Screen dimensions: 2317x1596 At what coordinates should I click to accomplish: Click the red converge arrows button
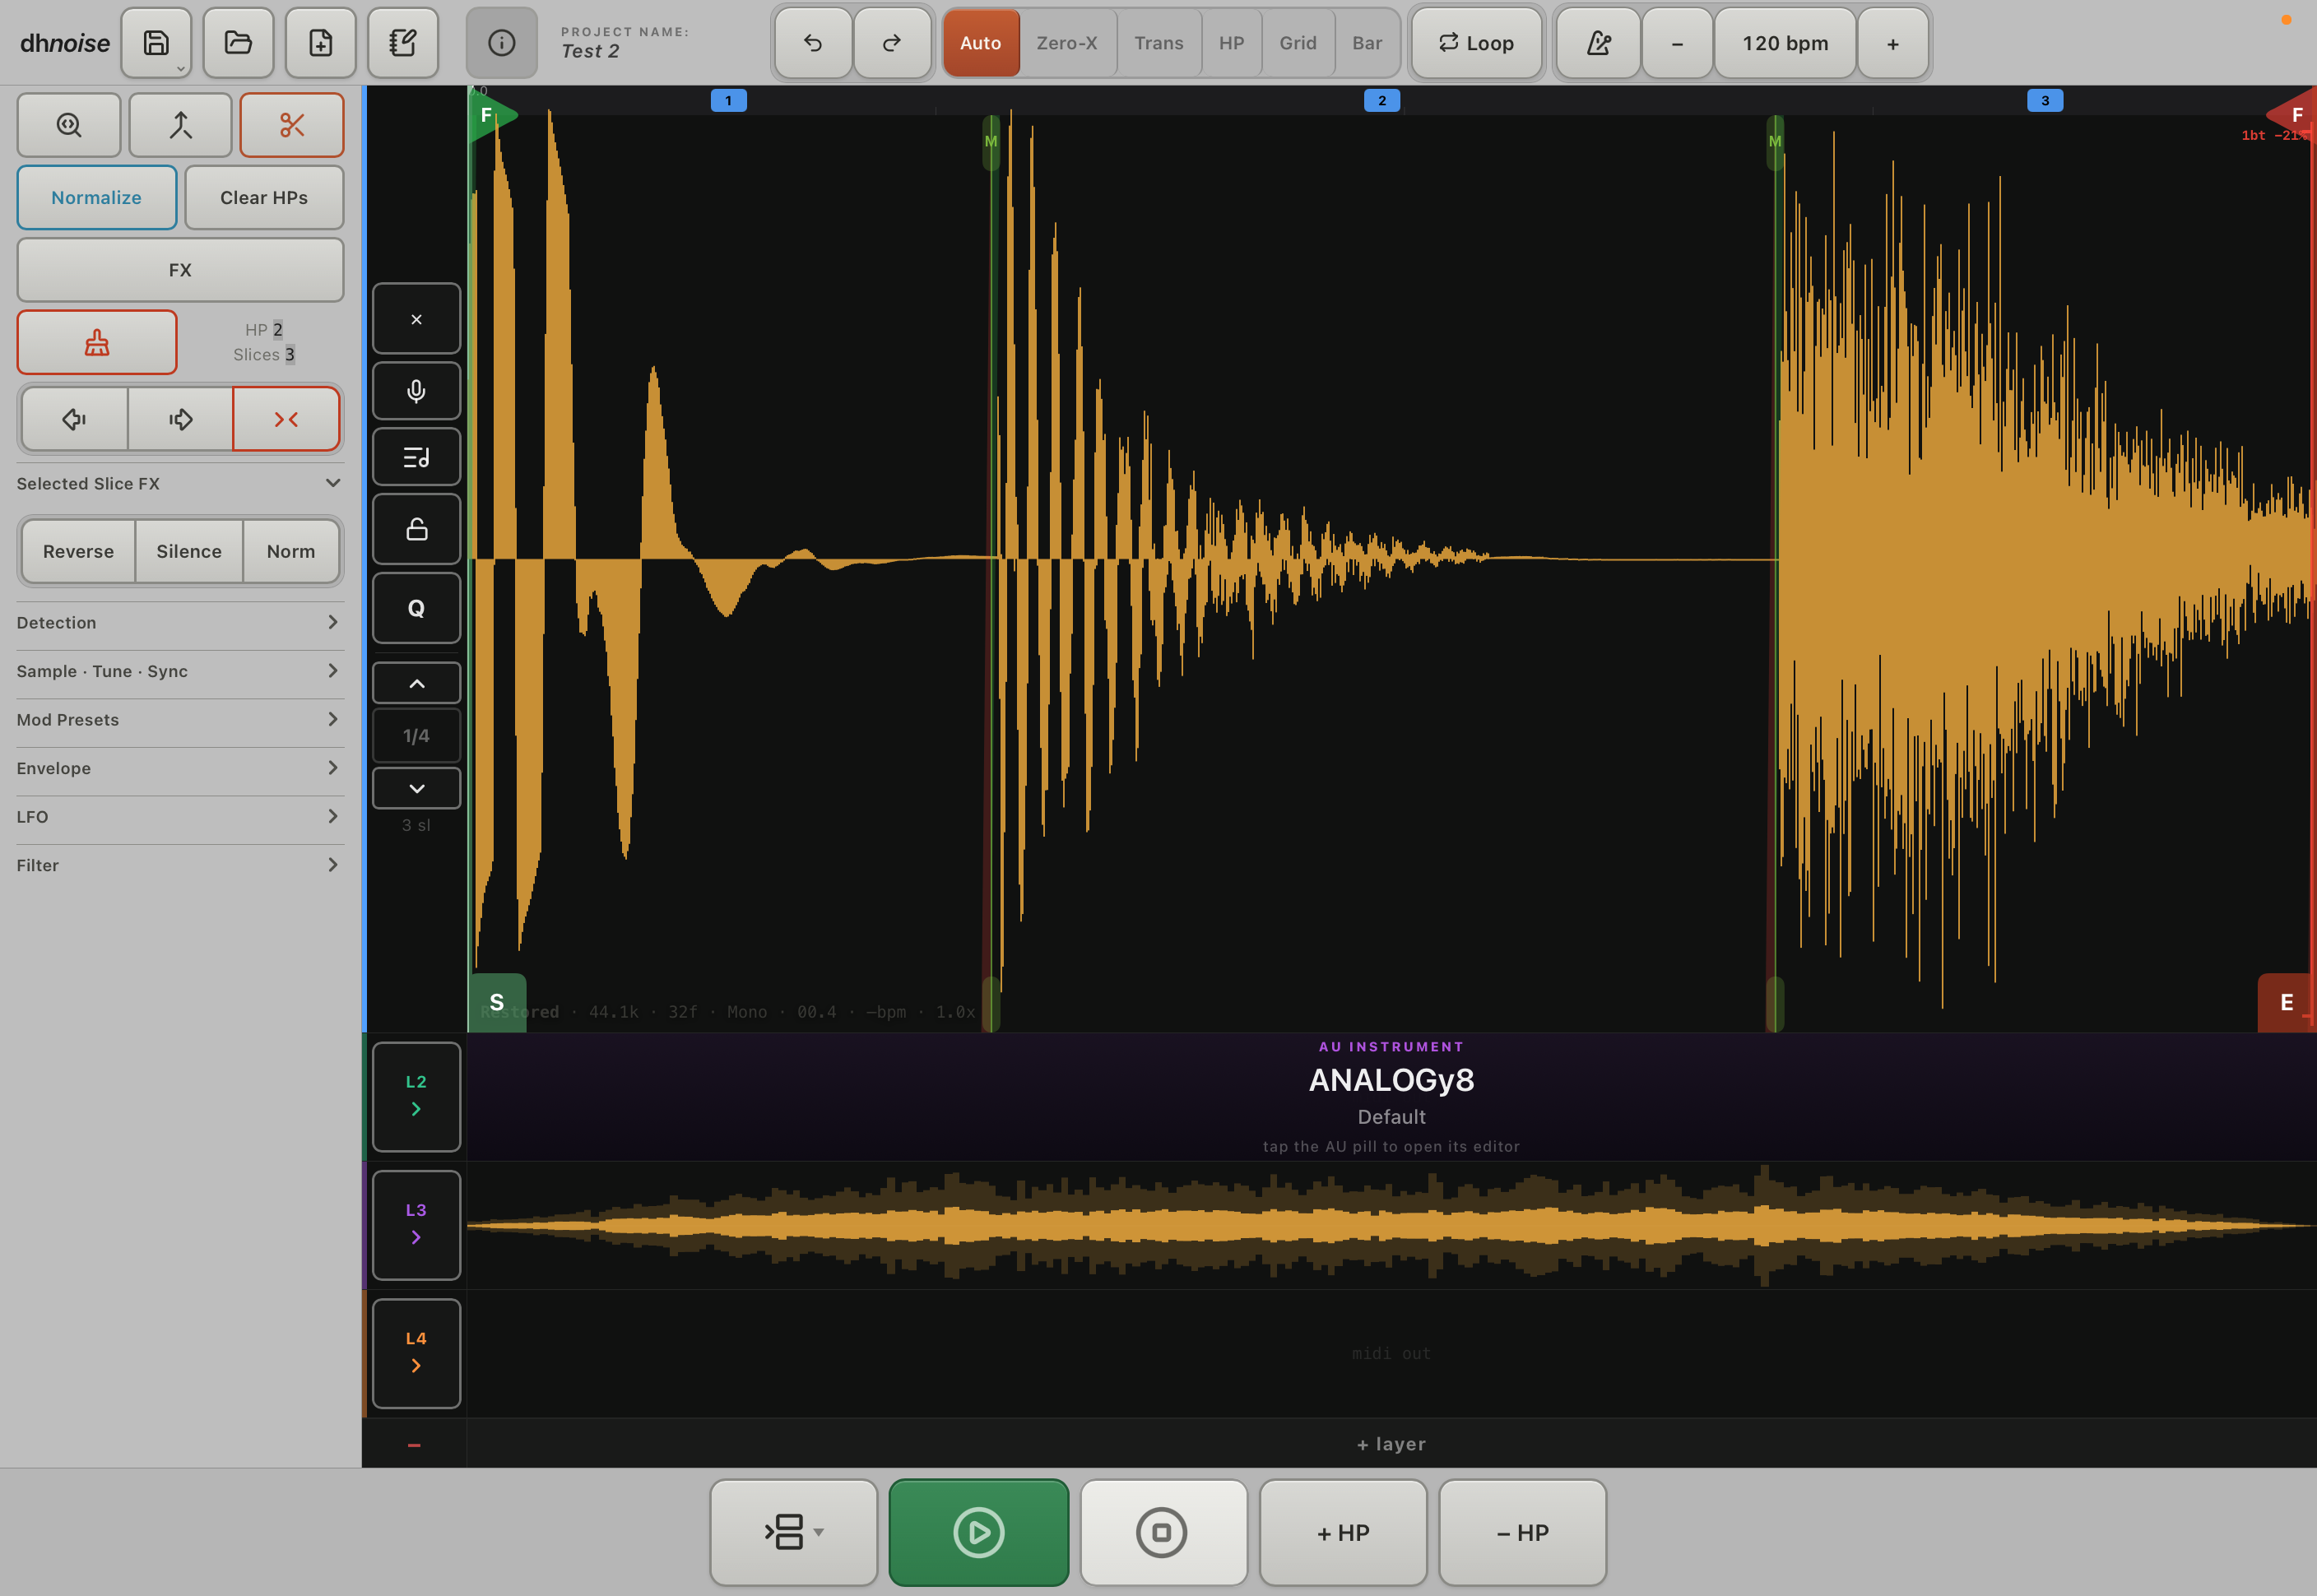286,419
